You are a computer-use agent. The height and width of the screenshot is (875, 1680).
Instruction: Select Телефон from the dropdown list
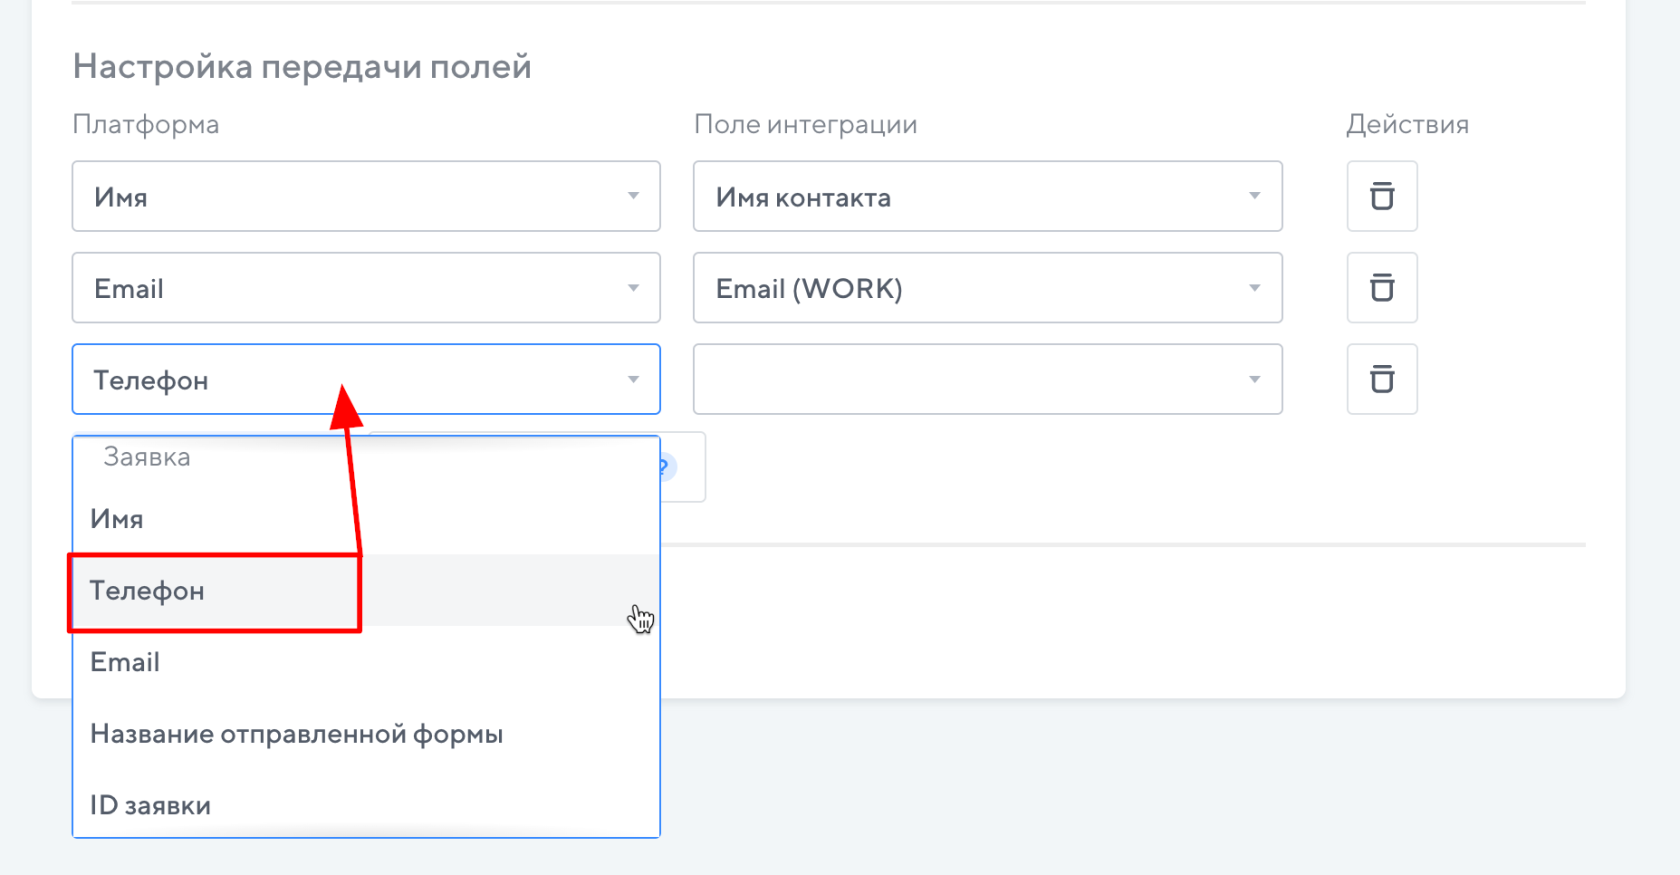tap(366, 591)
